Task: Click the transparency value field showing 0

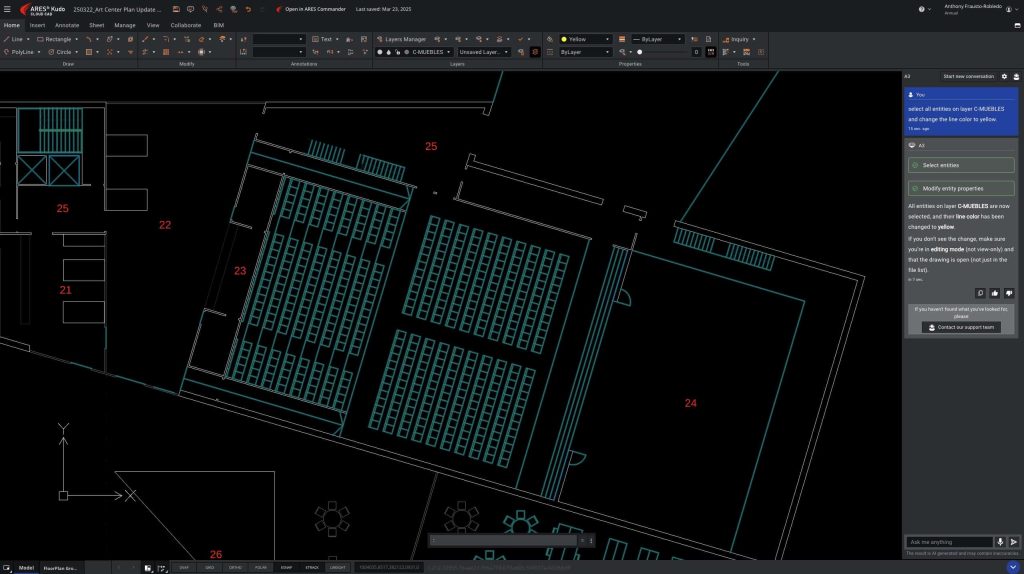Action: (x=695, y=52)
